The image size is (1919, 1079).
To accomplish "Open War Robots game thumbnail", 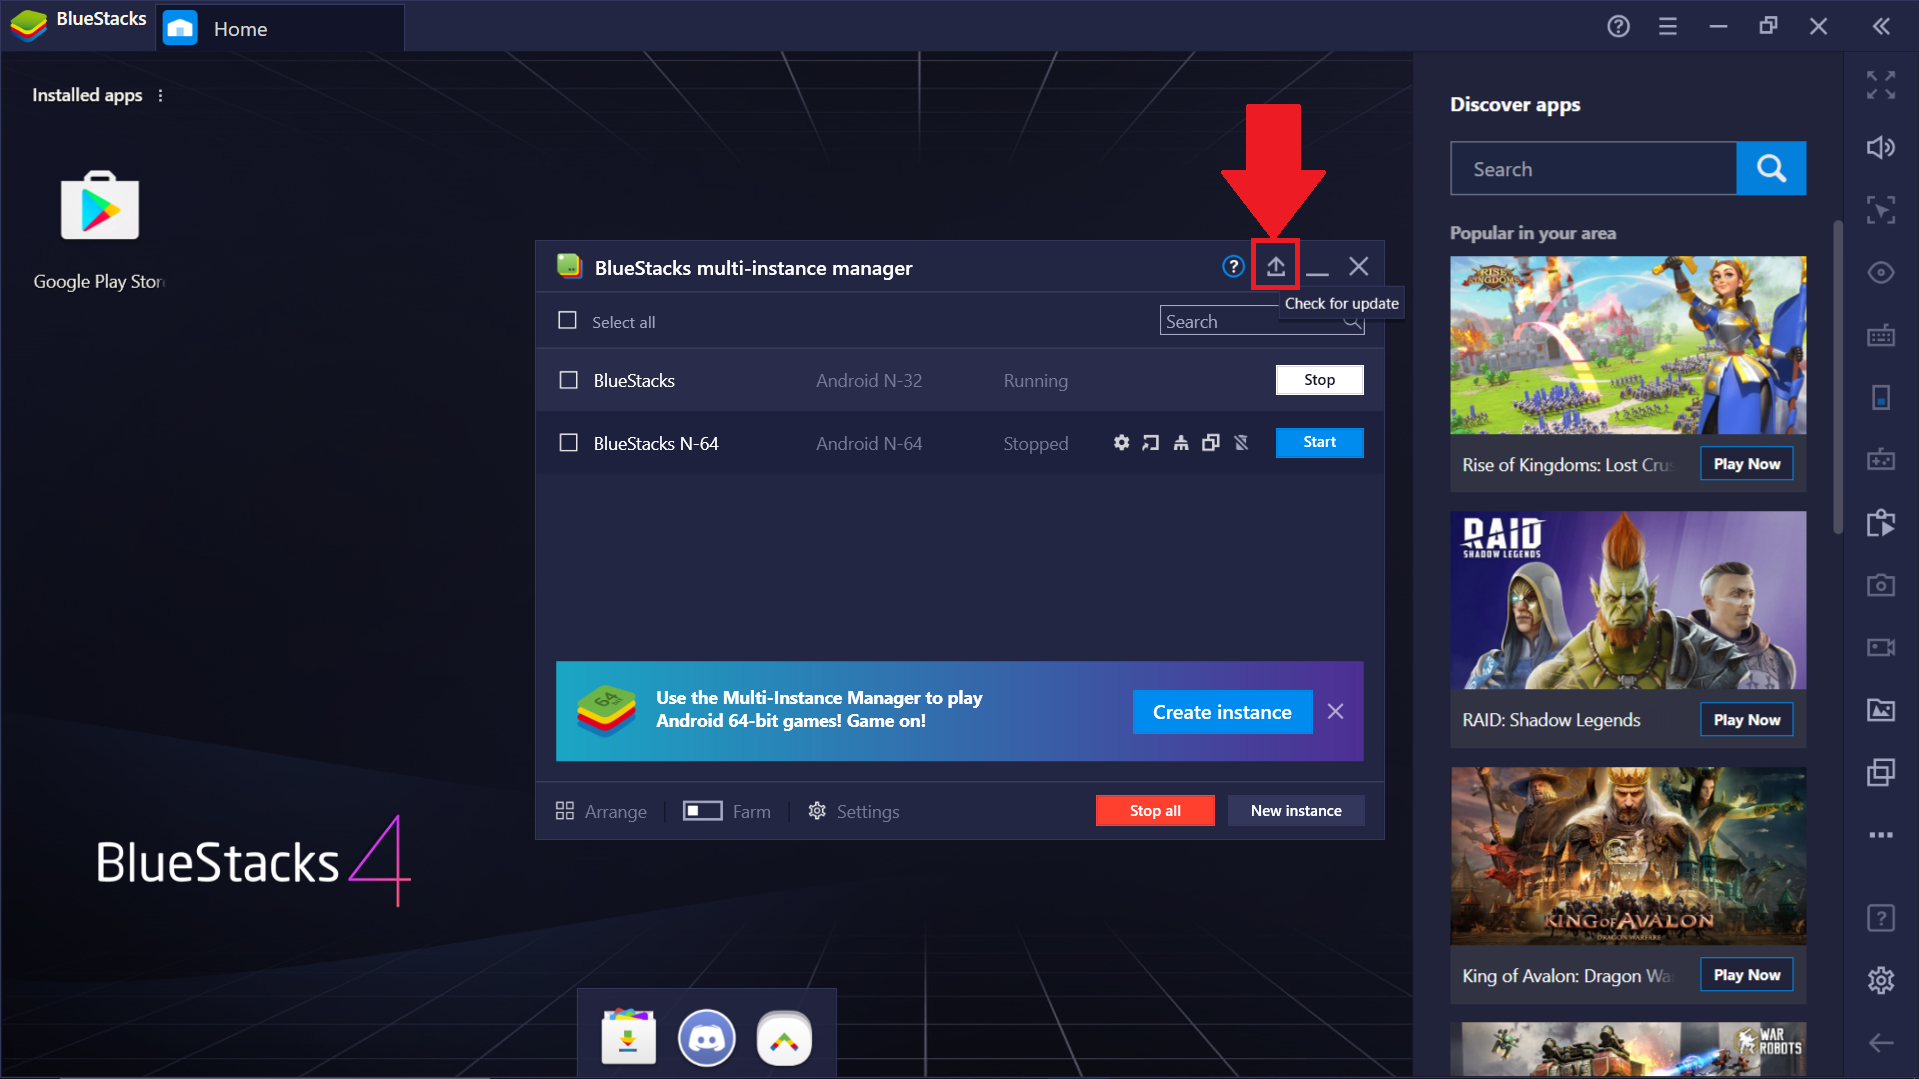I will (x=1628, y=1049).
